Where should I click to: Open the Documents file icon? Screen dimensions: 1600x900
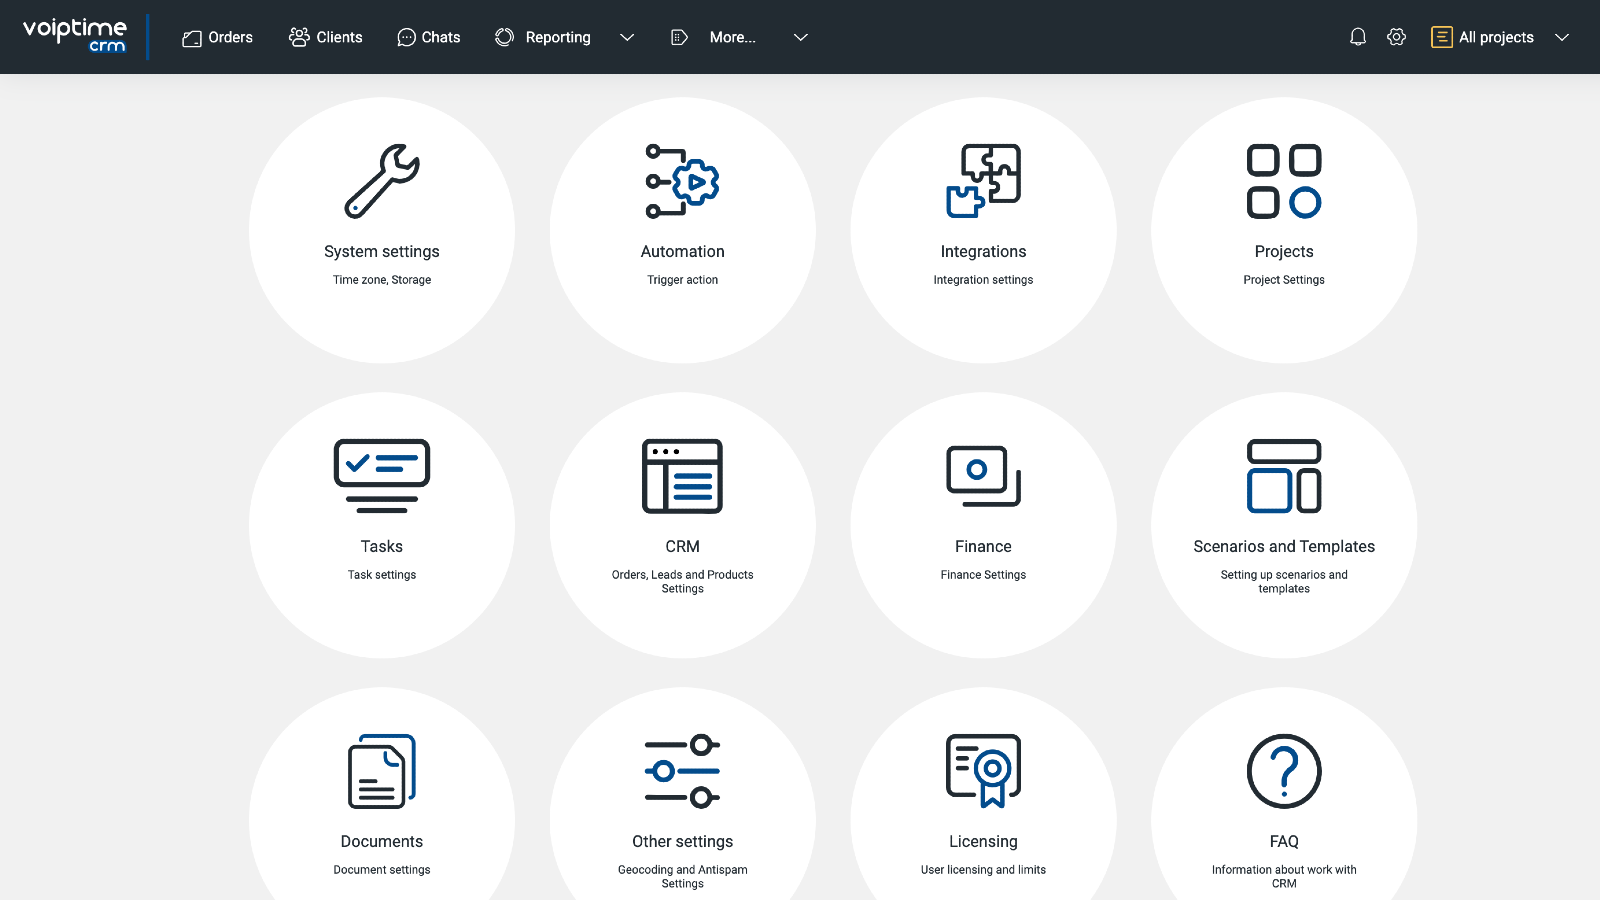[x=382, y=771]
